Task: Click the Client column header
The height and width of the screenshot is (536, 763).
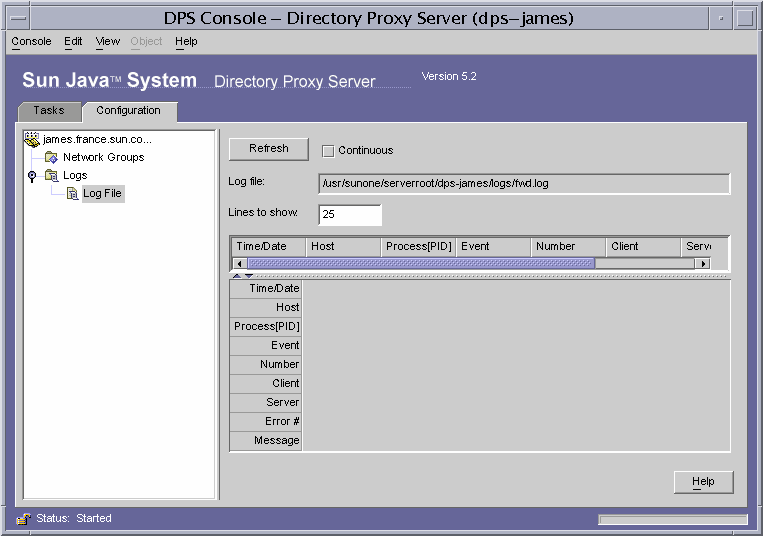Action: [643, 247]
